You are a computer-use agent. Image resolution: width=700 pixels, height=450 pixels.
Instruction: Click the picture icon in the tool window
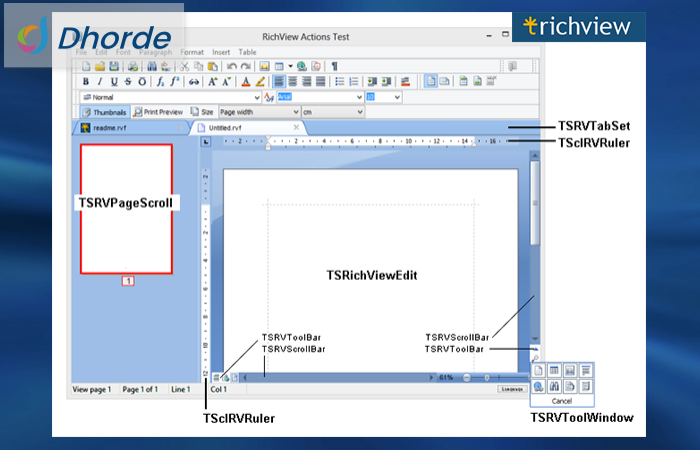570,371
